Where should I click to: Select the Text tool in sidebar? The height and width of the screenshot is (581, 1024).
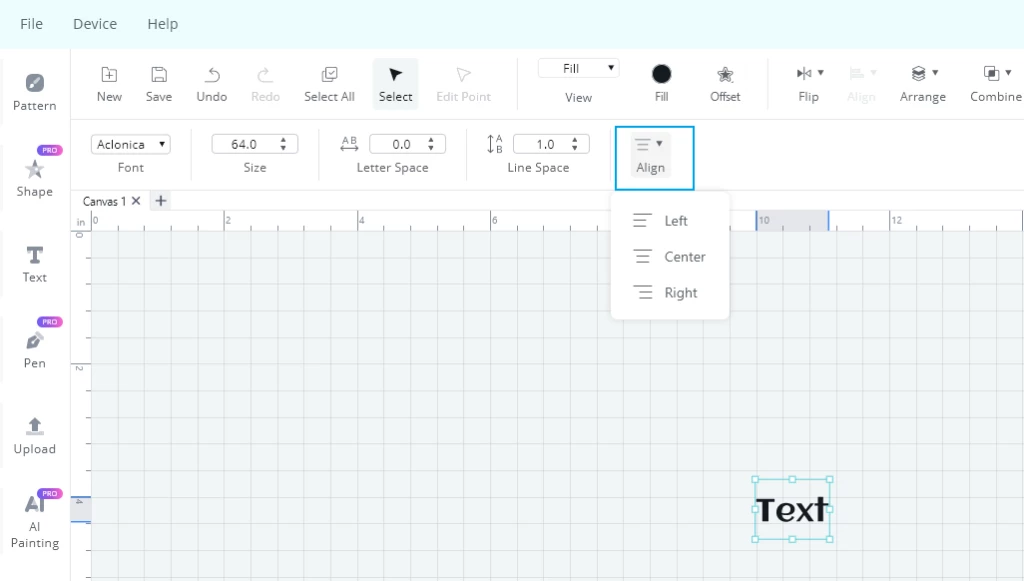pyautogui.click(x=35, y=264)
